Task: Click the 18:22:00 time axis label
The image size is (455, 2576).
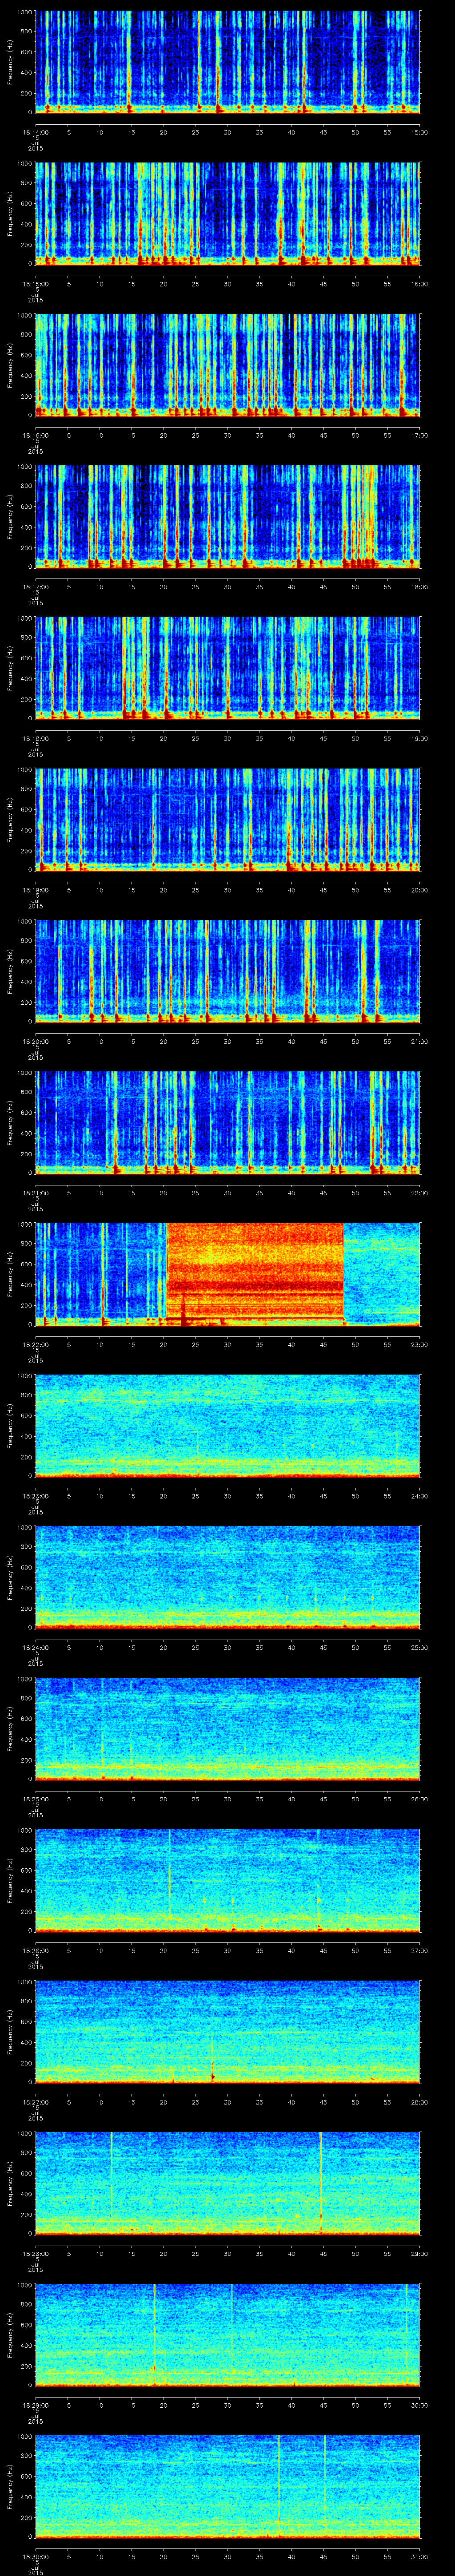Action: click(36, 1343)
